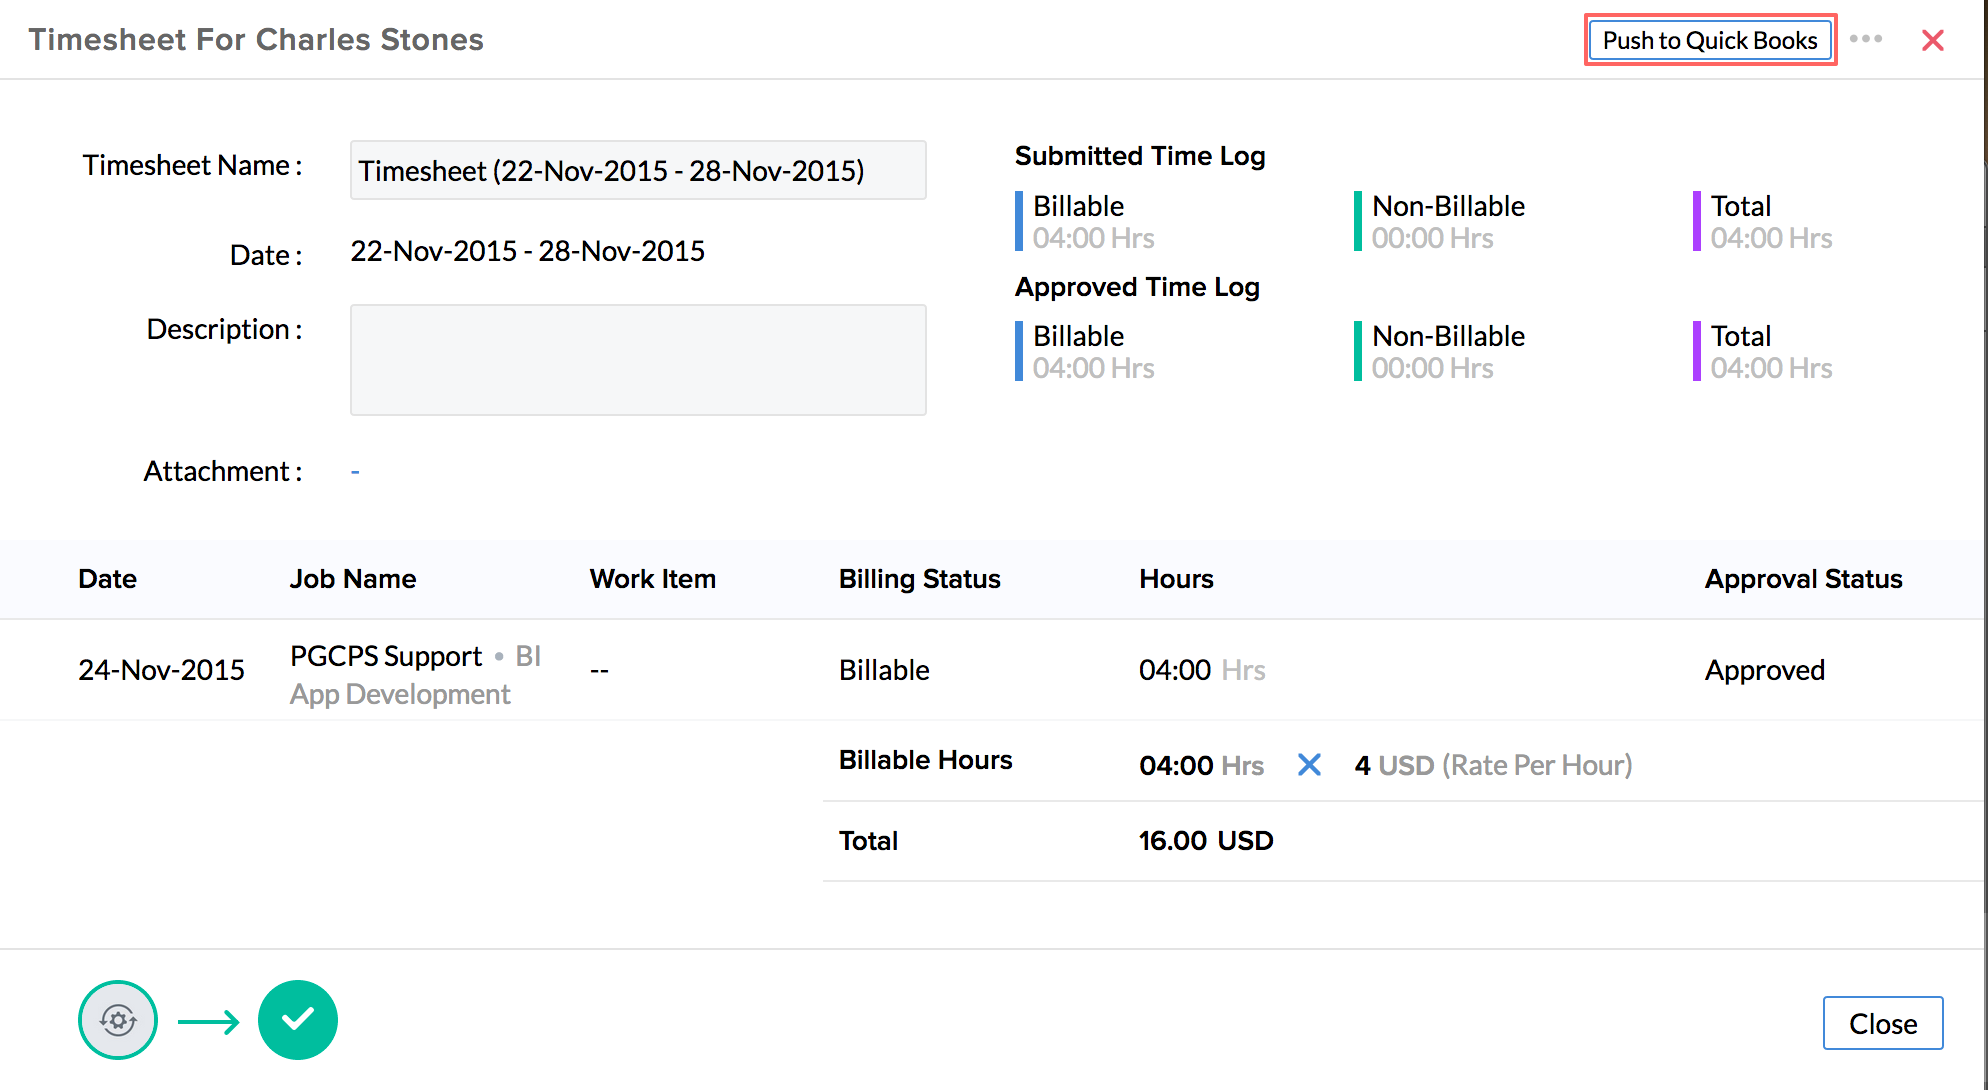This screenshot has width=1988, height=1090.
Task: Click the green approved checkmark icon
Action: pyautogui.click(x=298, y=1020)
